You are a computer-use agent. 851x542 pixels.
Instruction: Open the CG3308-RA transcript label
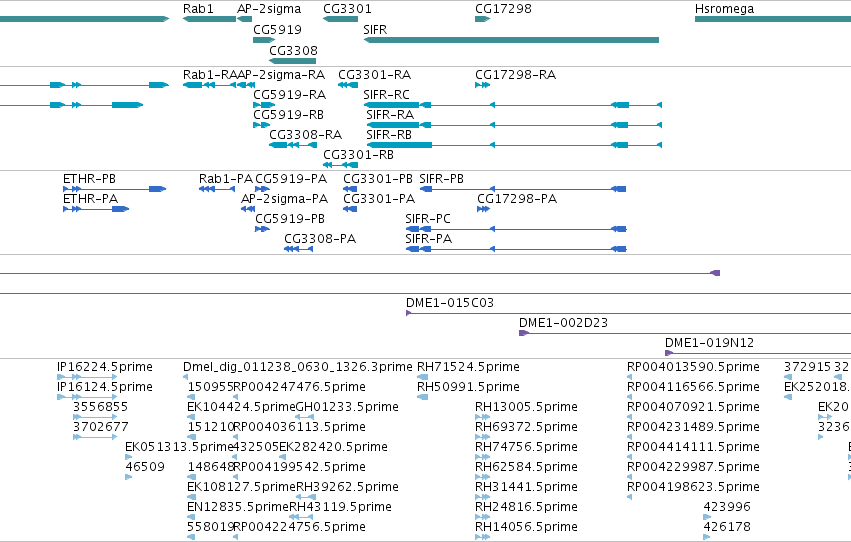pyautogui.click(x=306, y=135)
